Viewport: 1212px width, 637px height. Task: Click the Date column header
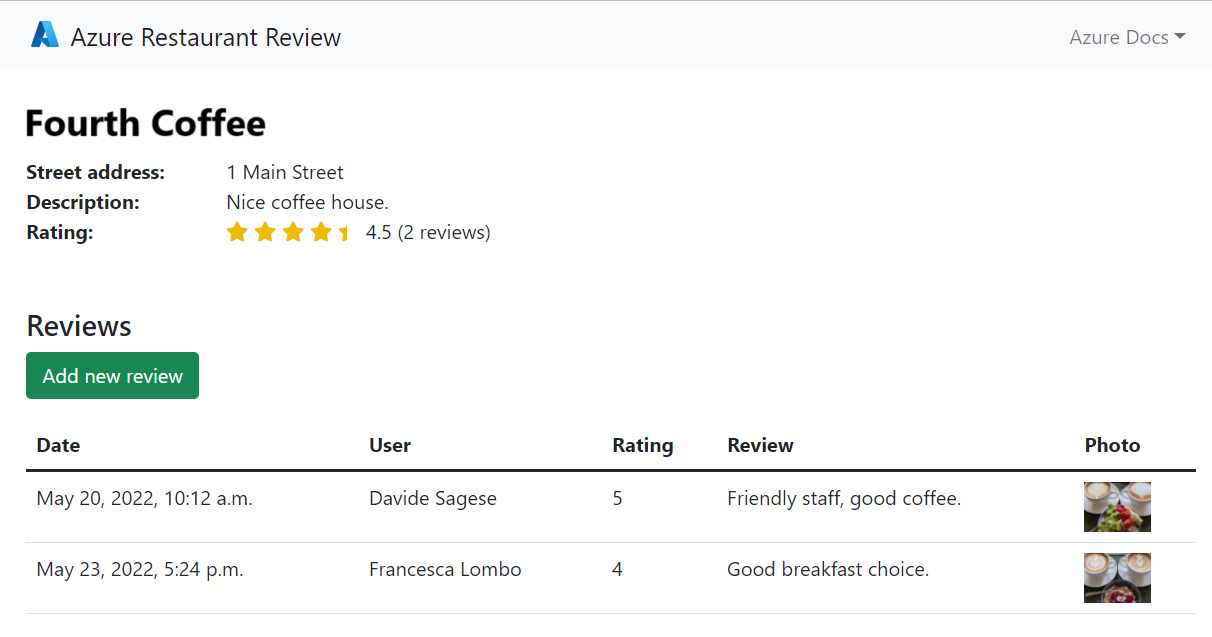tap(58, 445)
